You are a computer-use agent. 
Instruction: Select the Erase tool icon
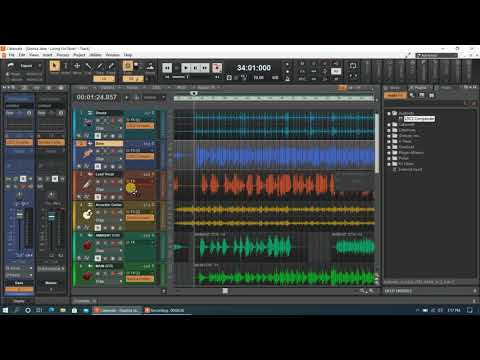pos(111,66)
